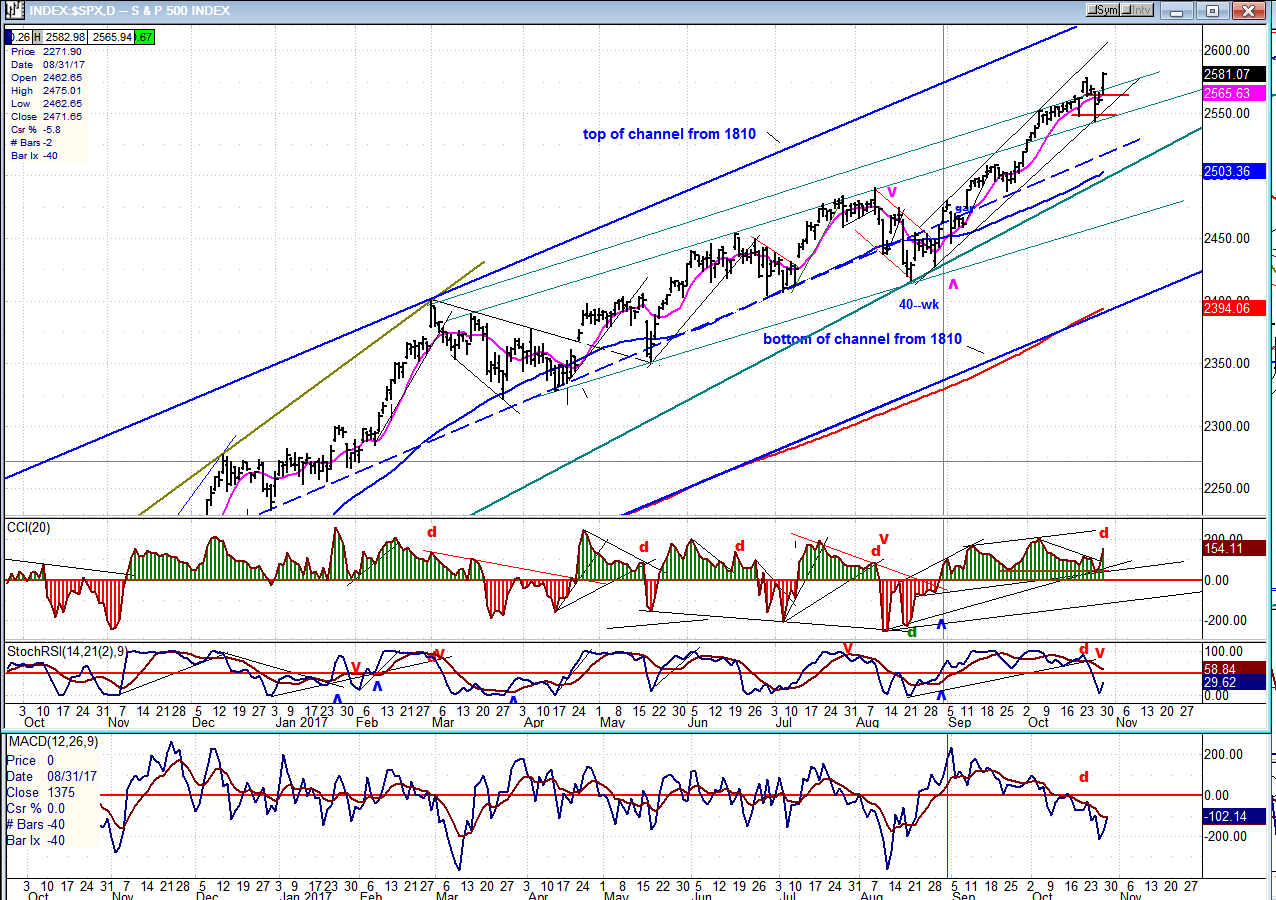The height and width of the screenshot is (900, 1276).
Task: Select 'bottom of channel from 1810' annotation
Action: point(862,339)
